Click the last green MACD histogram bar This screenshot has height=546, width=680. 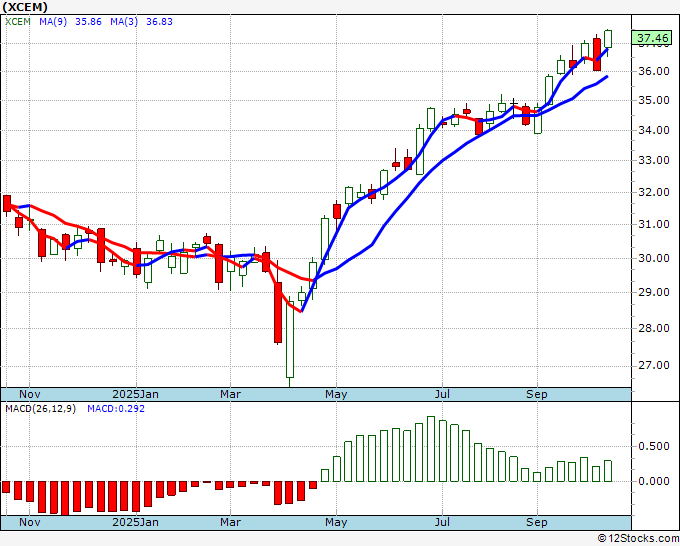pos(608,471)
